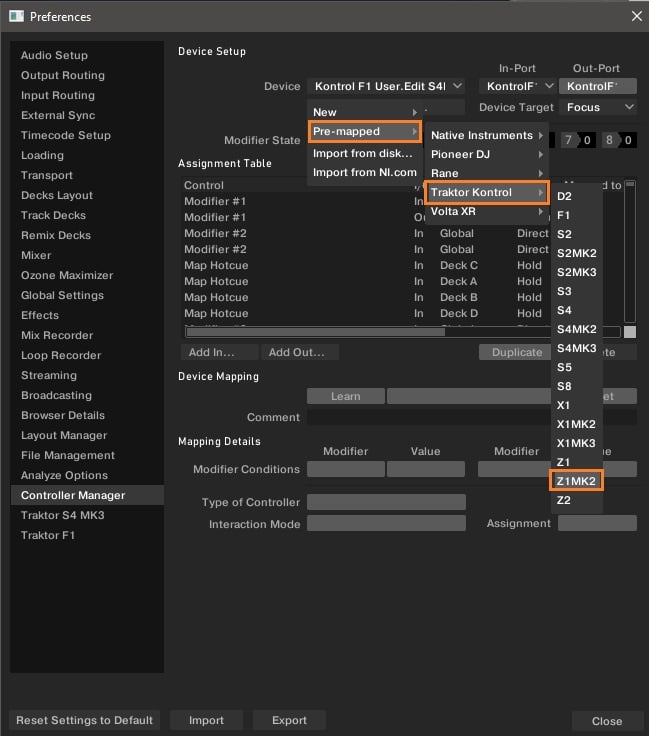Click Reset Settings to Default button

pos(84,721)
